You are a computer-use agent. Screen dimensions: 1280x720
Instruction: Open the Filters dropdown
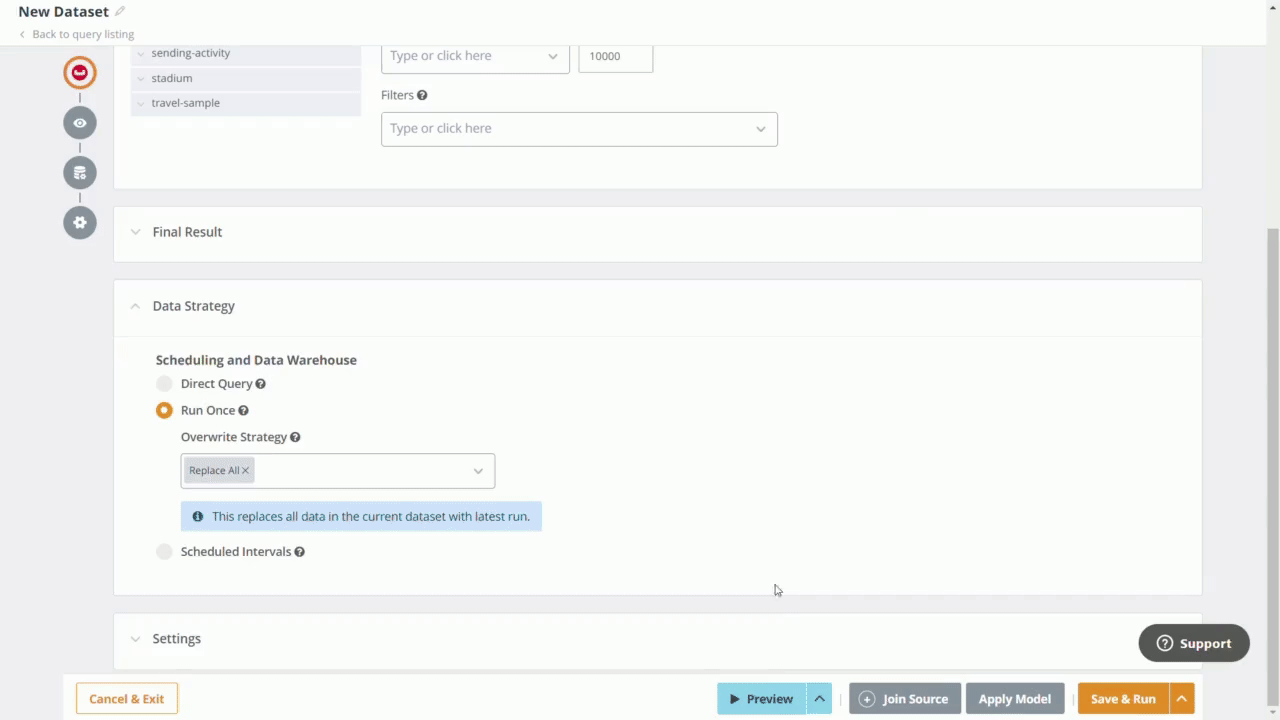click(760, 128)
